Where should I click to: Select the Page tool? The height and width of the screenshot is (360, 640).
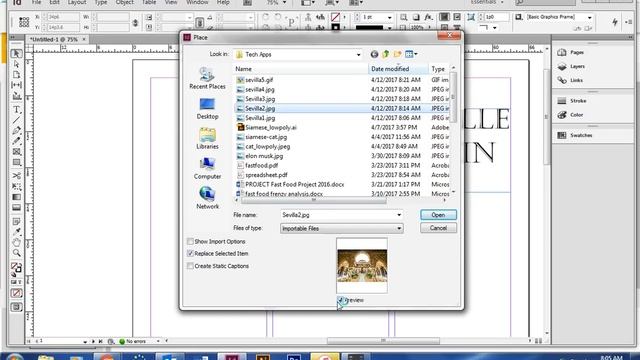pos(16,75)
